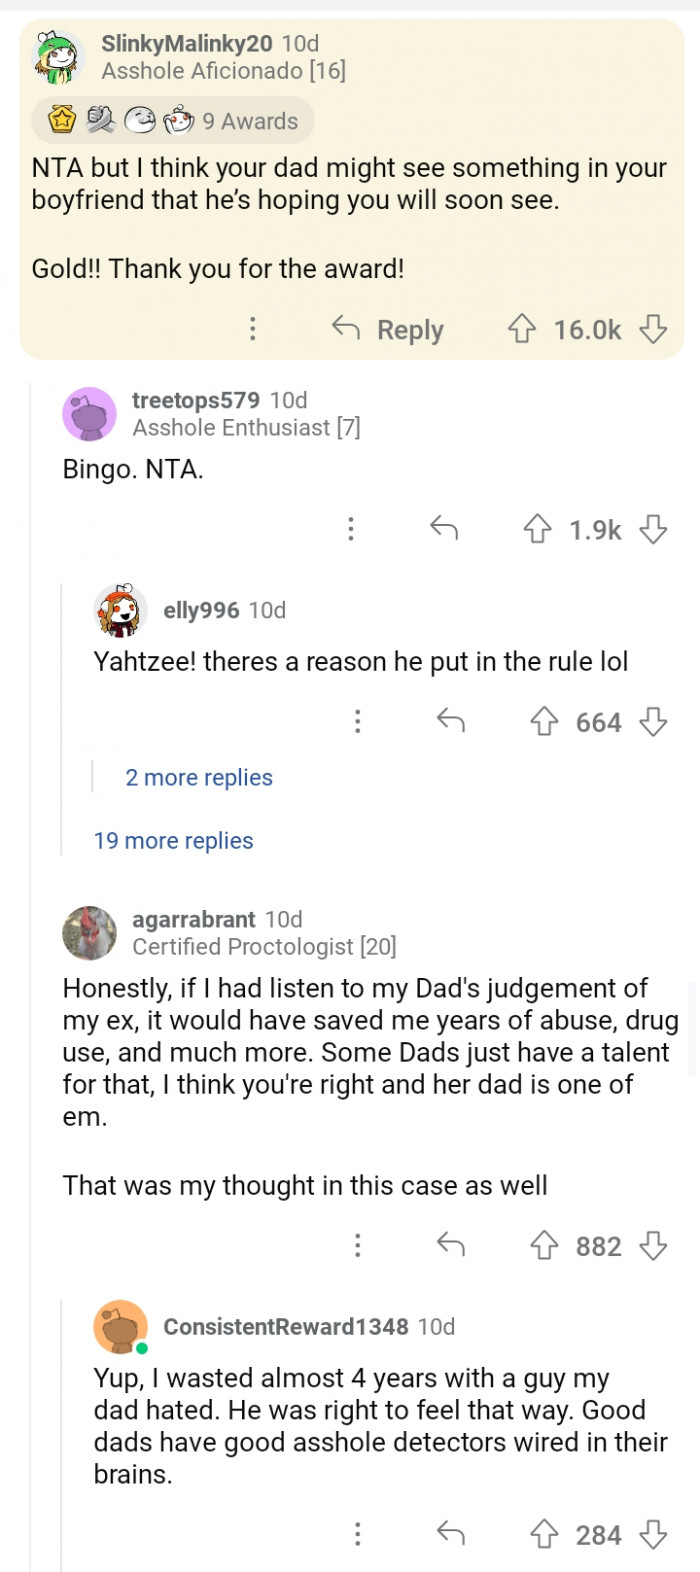The height and width of the screenshot is (1572, 700).
Task: Open the three-dot menu on agarrabrant's comment
Action: tap(357, 1245)
